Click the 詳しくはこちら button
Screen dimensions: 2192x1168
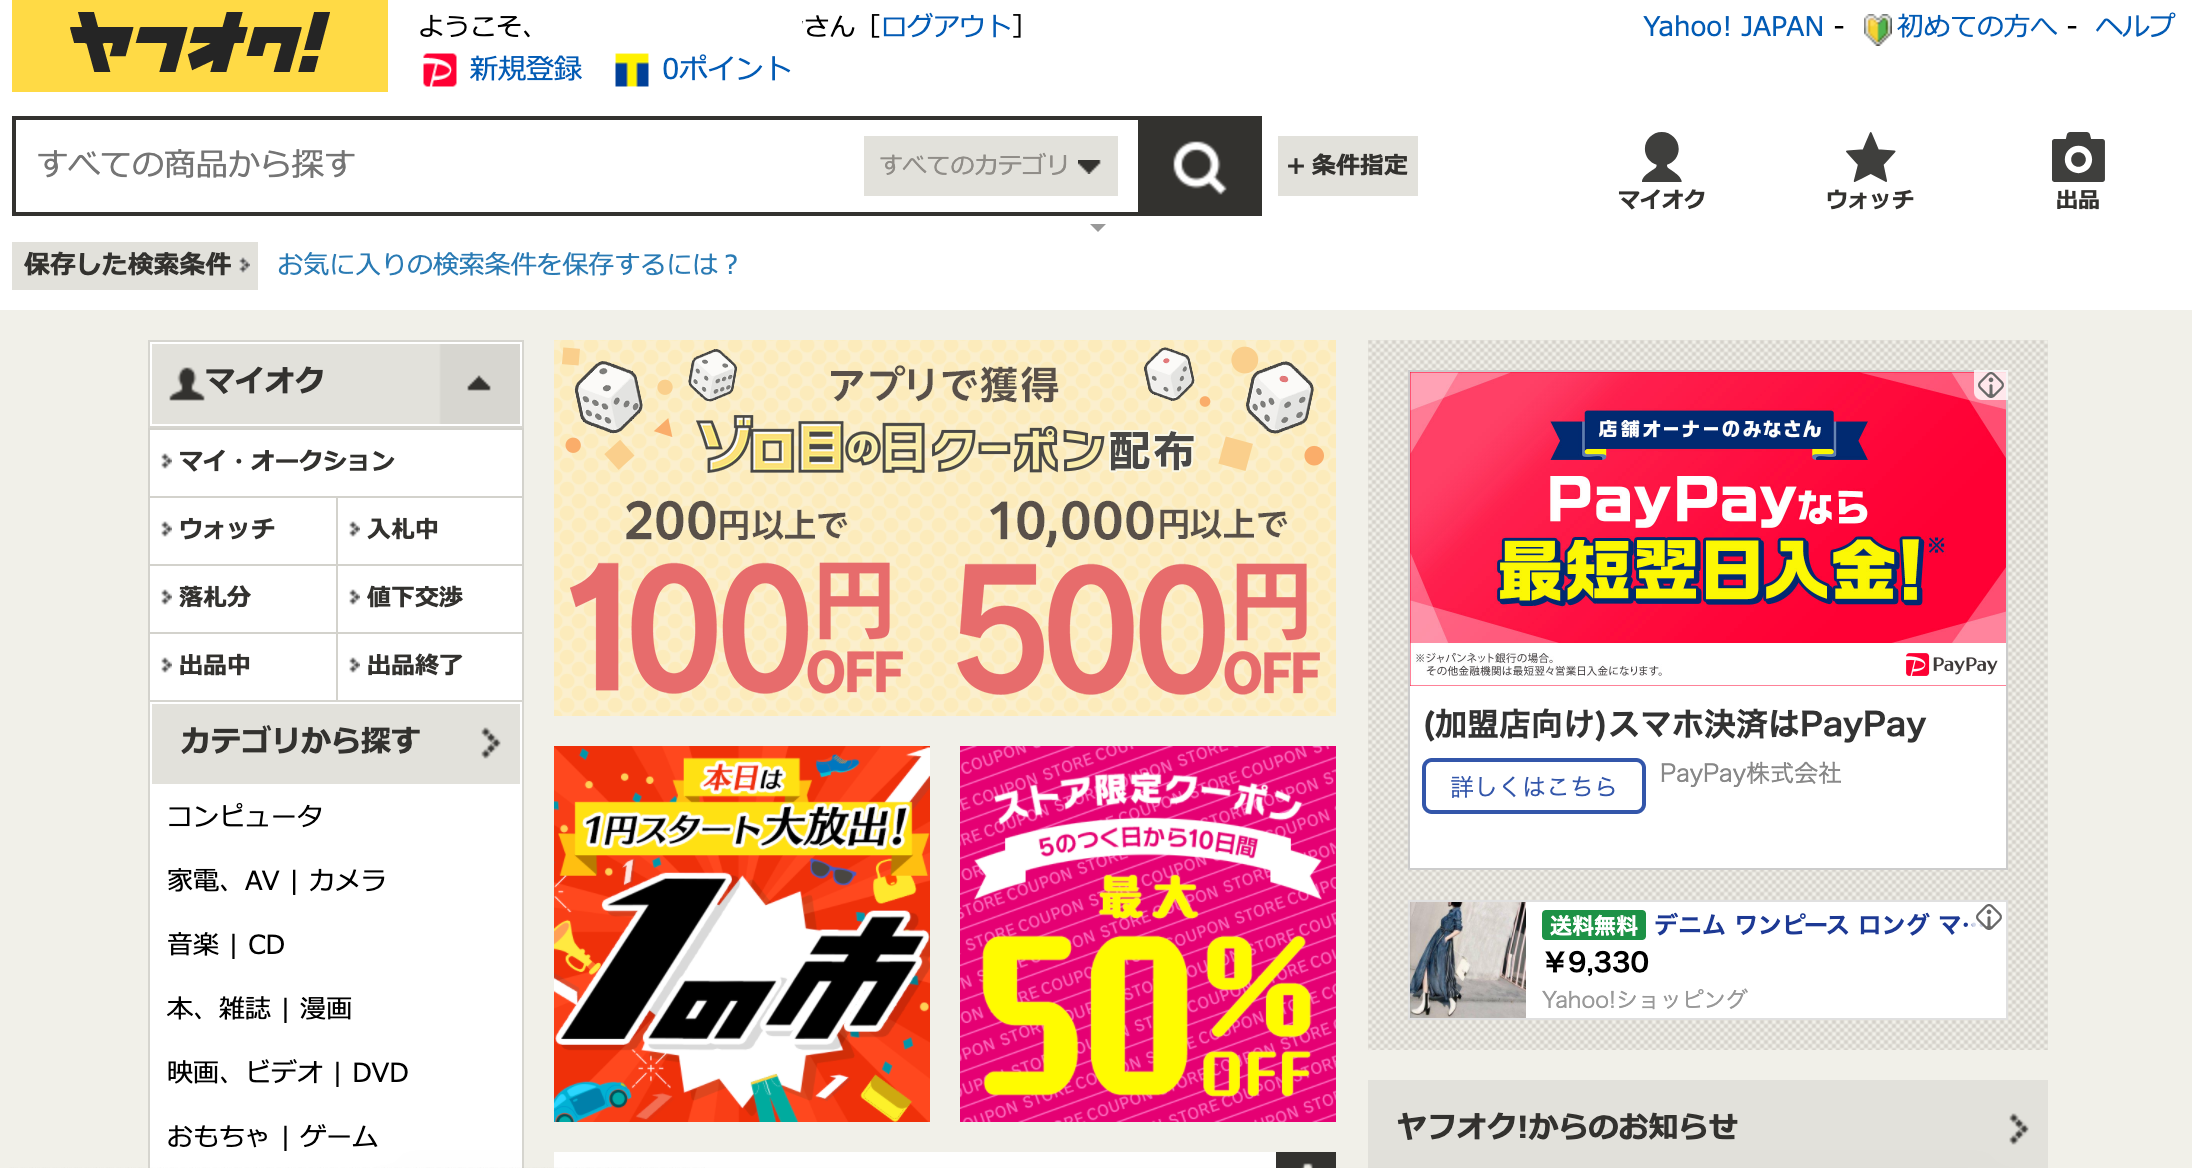1533,786
